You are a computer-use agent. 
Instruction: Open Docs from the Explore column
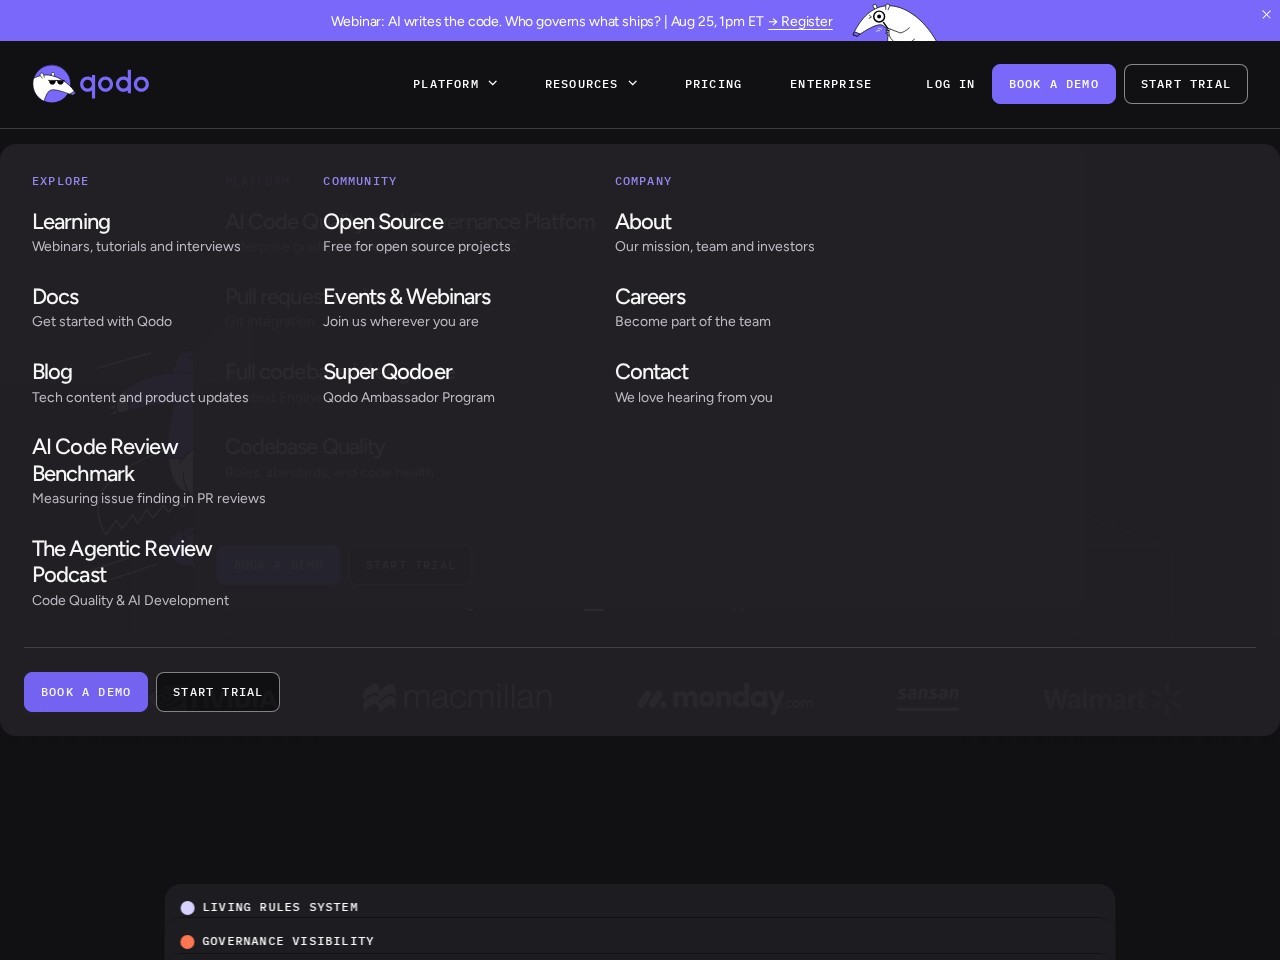55,297
